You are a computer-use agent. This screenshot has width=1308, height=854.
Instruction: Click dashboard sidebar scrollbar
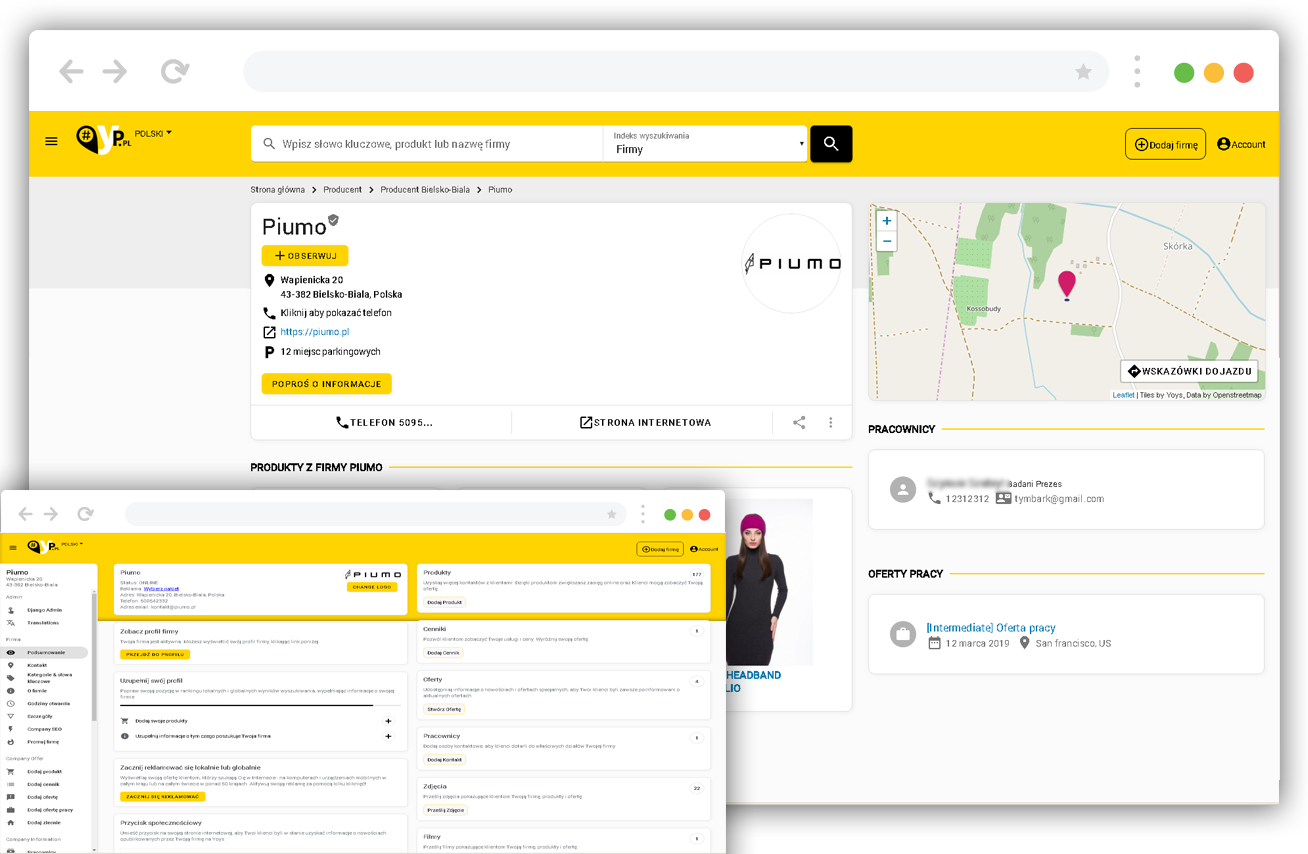94,655
